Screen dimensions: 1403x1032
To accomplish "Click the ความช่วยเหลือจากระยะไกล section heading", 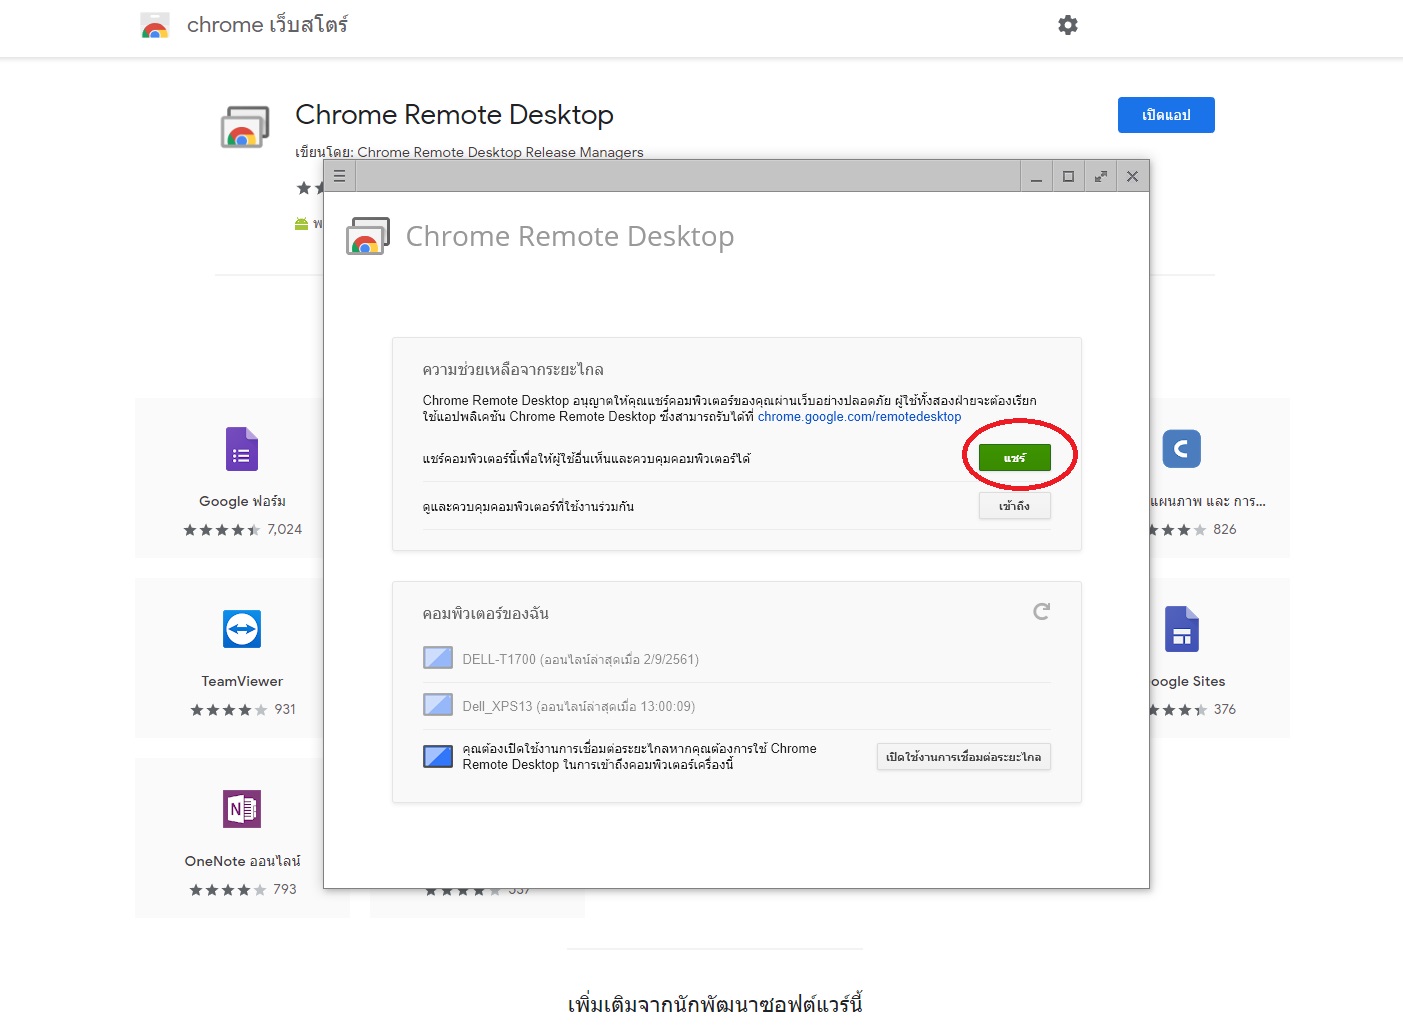I will point(513,369).
